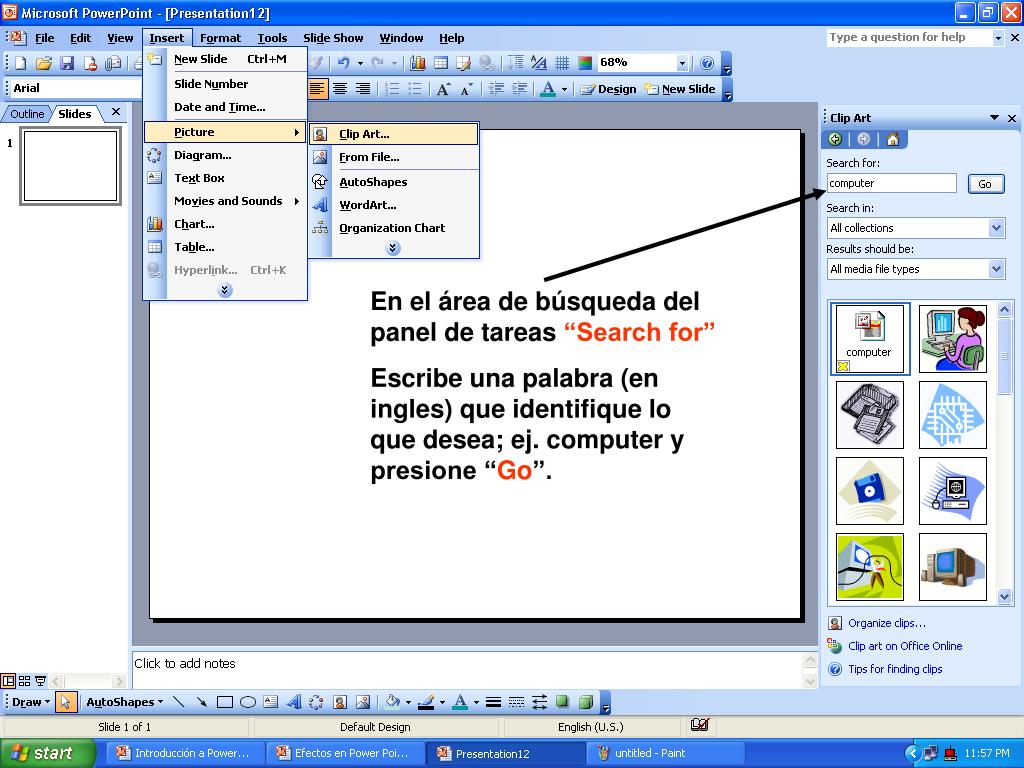Click the Fill Color bucket swatch
Screen dimensions: 1024x768
click(392, 702)
